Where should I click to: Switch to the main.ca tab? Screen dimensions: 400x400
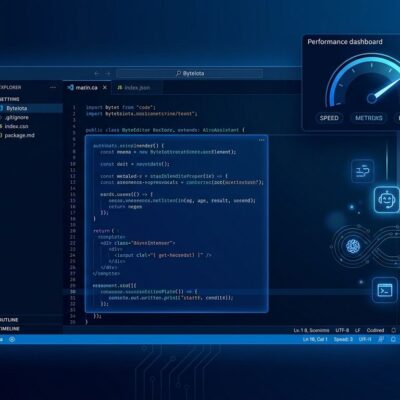coord(87,88)
